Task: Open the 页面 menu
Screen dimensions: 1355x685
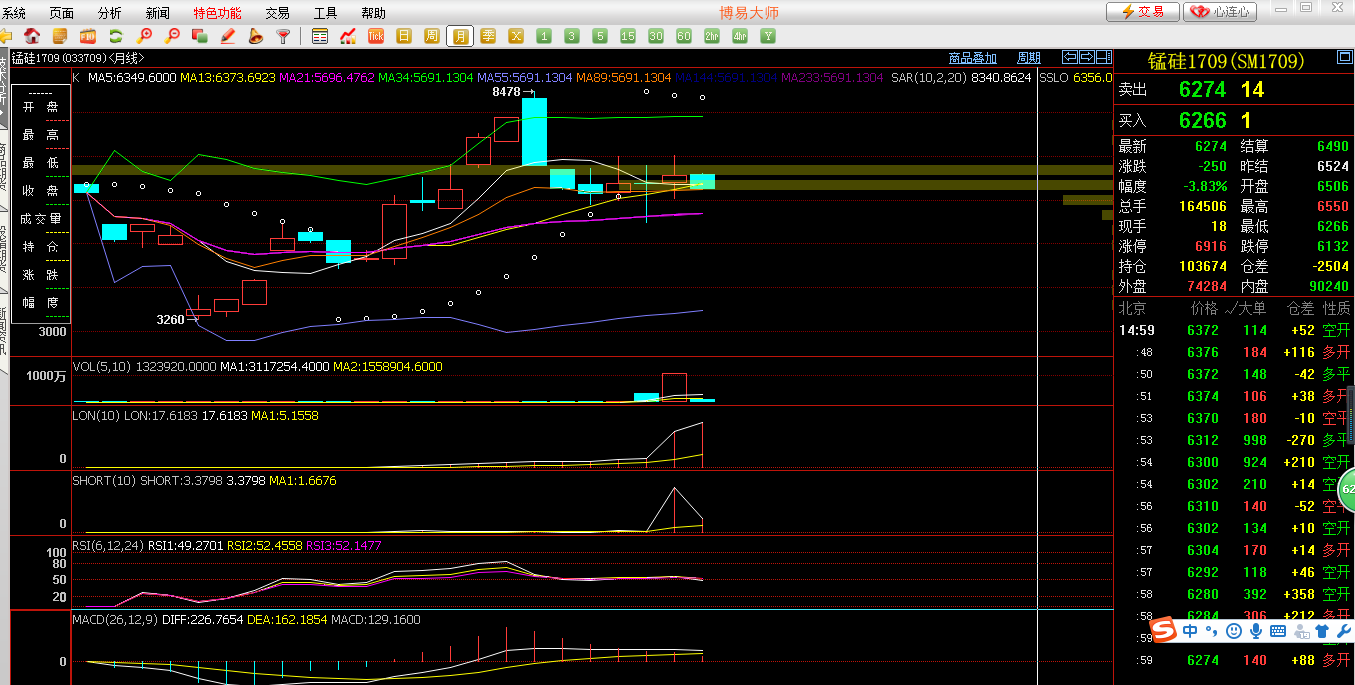Action: pos(62,13)
